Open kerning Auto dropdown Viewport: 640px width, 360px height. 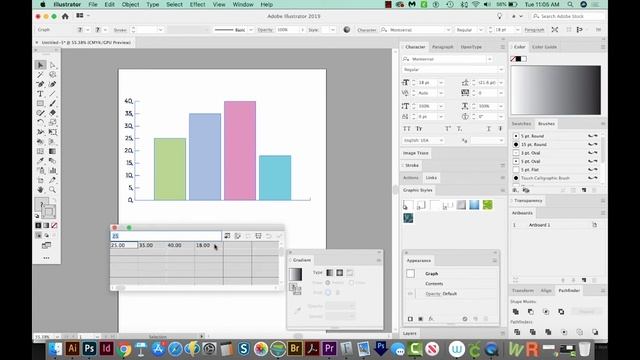pos(441,93)
